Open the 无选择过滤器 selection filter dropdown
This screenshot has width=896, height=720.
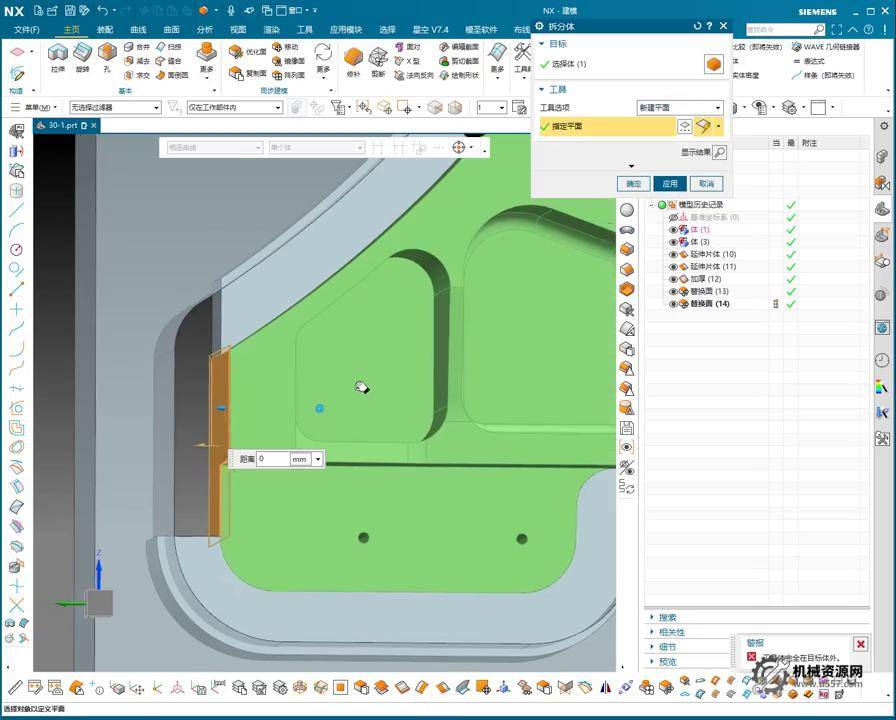(x=115, y=107)
